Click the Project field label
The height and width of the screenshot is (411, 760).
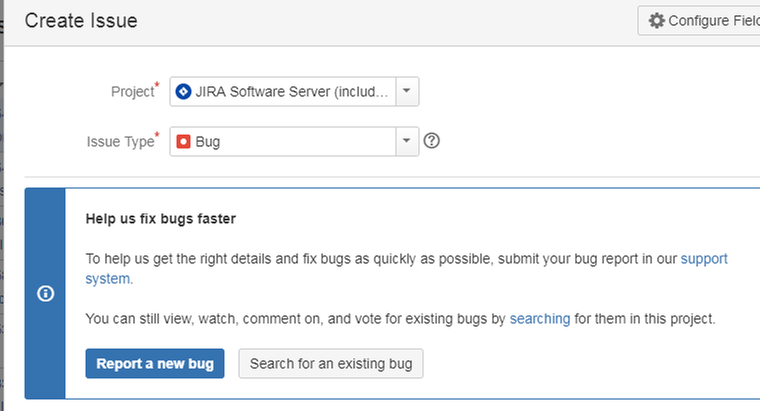click(133, 92)
